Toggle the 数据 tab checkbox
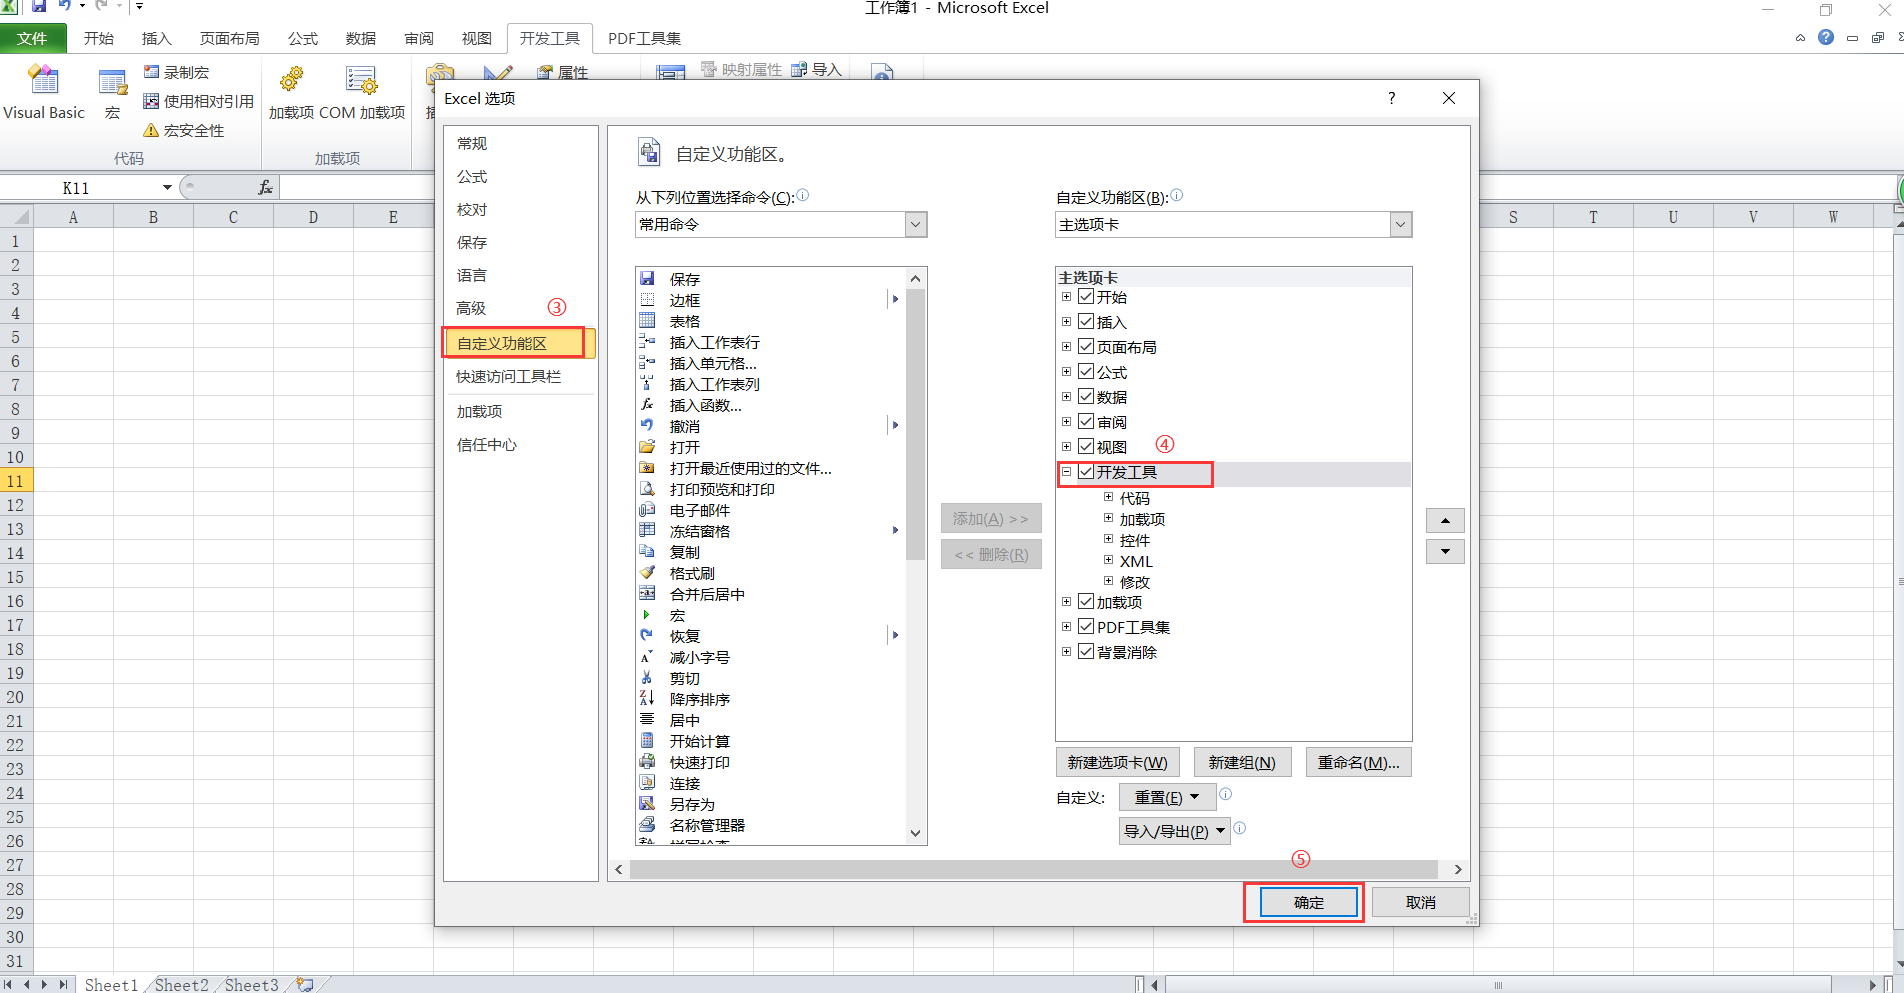This screenshot has height=993, width=1904. [x=1086, y=397]
